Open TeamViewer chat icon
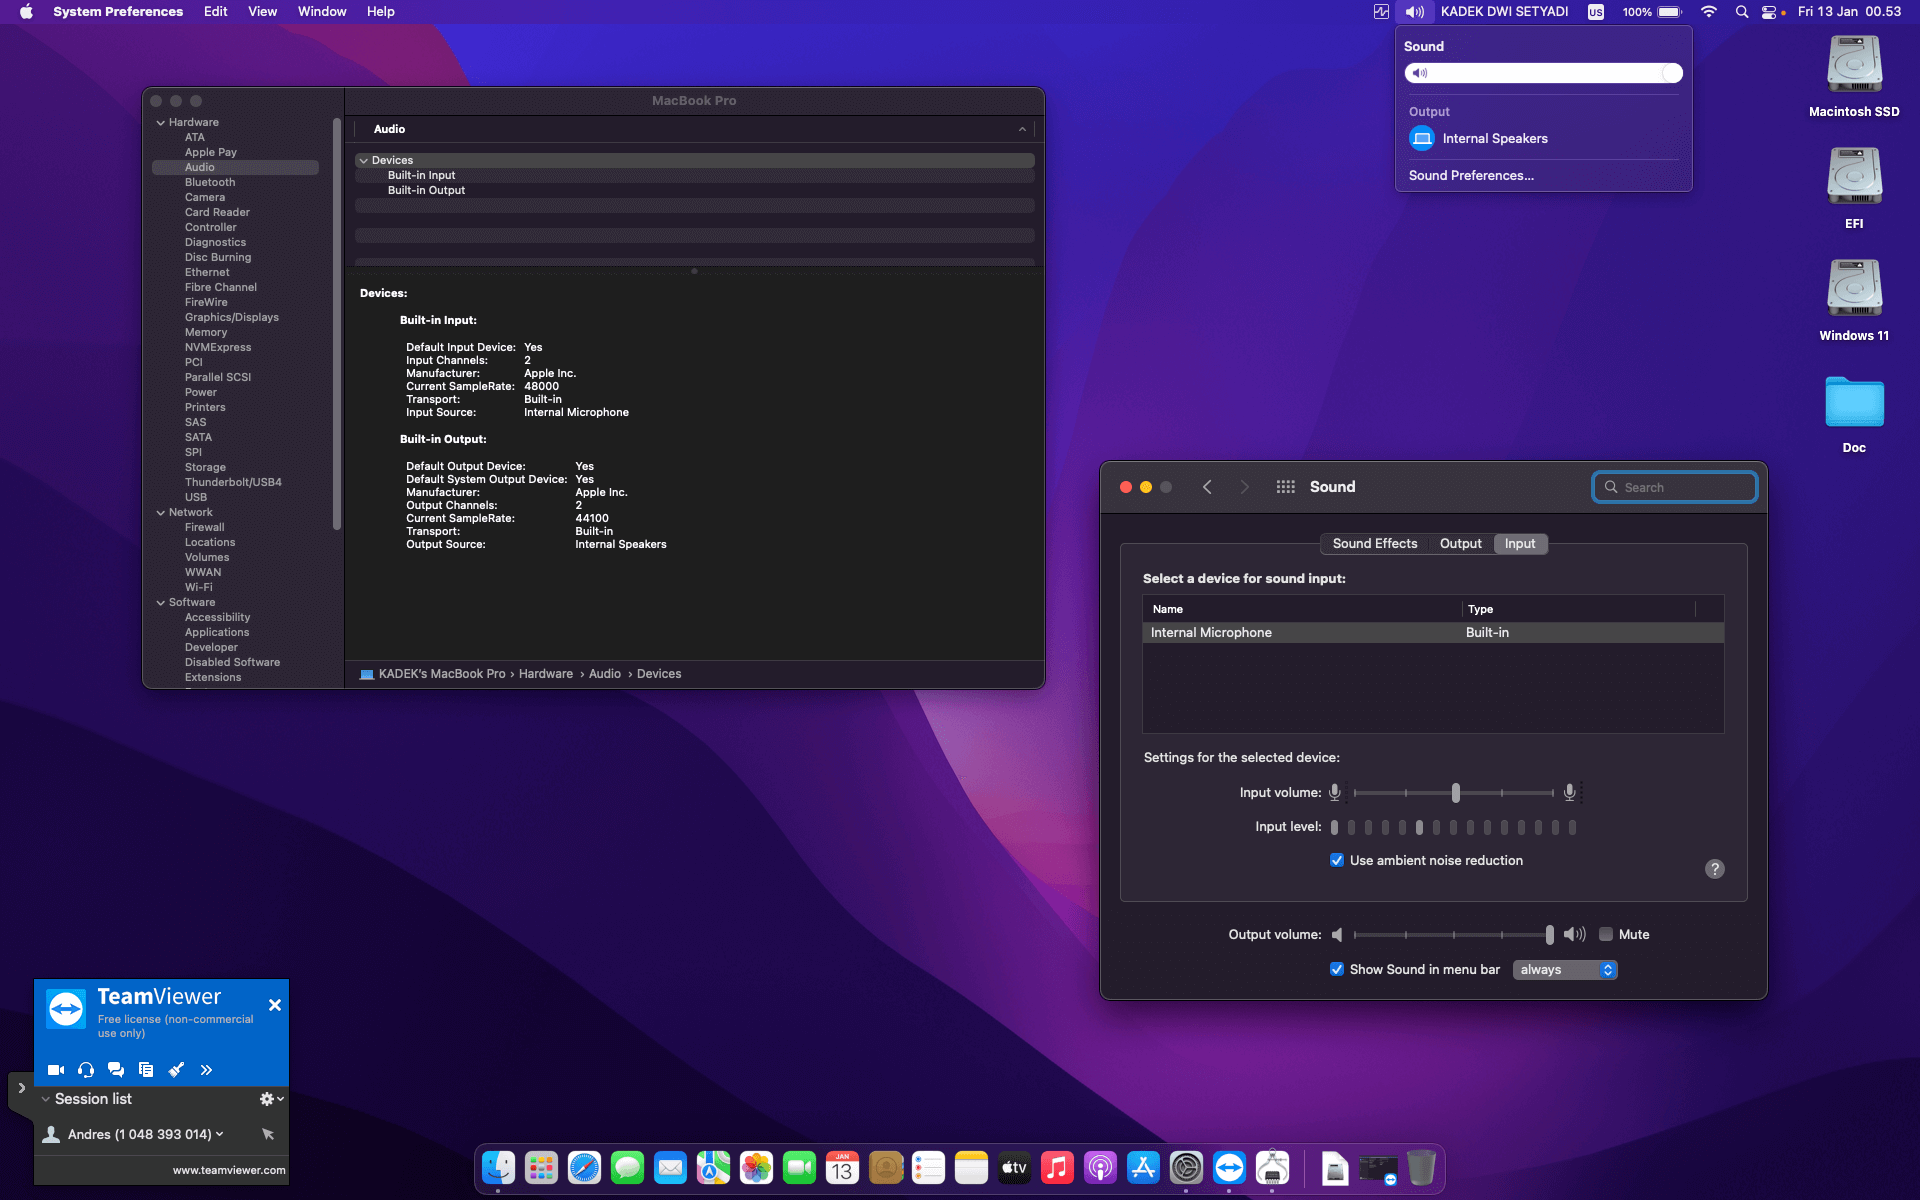 (x=116, y=1070)
